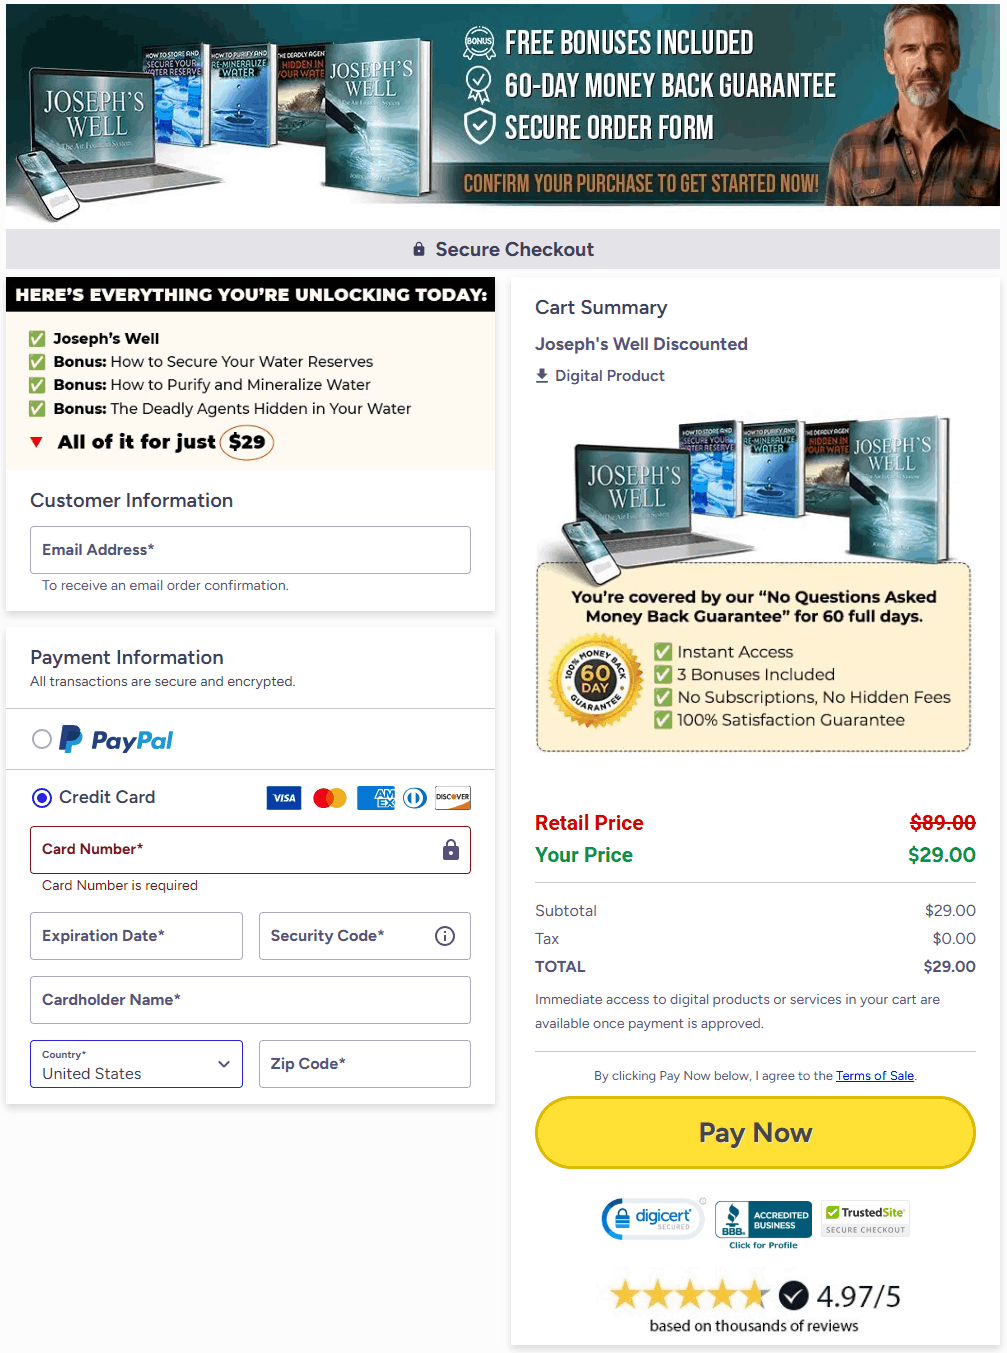
Task: Open the Country dropdown
Action: pos(136,1064)
